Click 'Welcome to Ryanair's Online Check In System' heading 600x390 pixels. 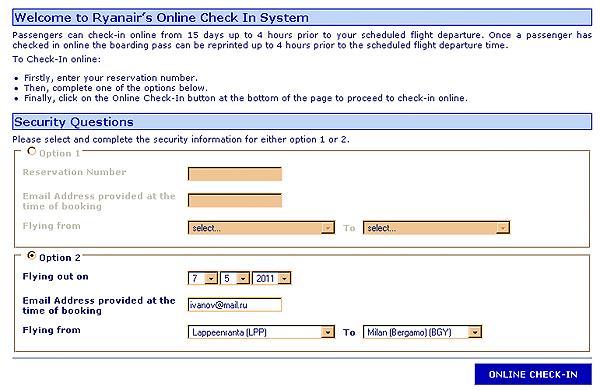pyautogui.click(x=161, y=18)
